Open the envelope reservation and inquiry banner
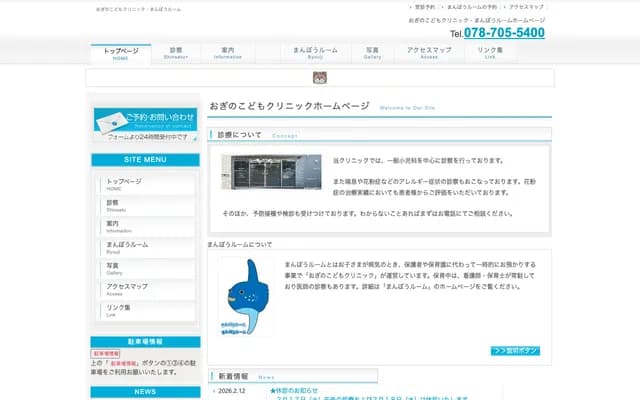640x400 pixels. [x=145, y=124]
